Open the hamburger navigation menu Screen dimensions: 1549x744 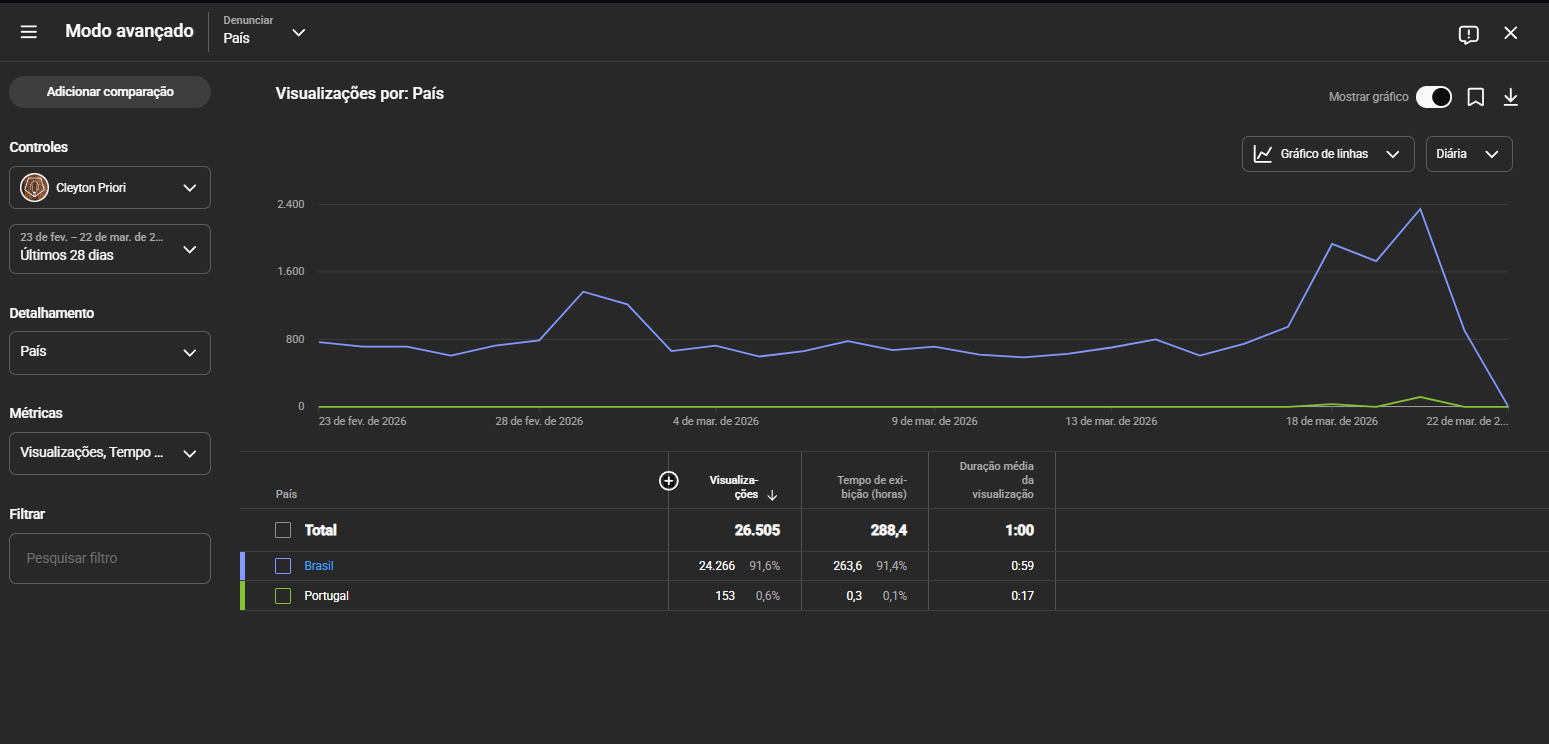point(29,32)
